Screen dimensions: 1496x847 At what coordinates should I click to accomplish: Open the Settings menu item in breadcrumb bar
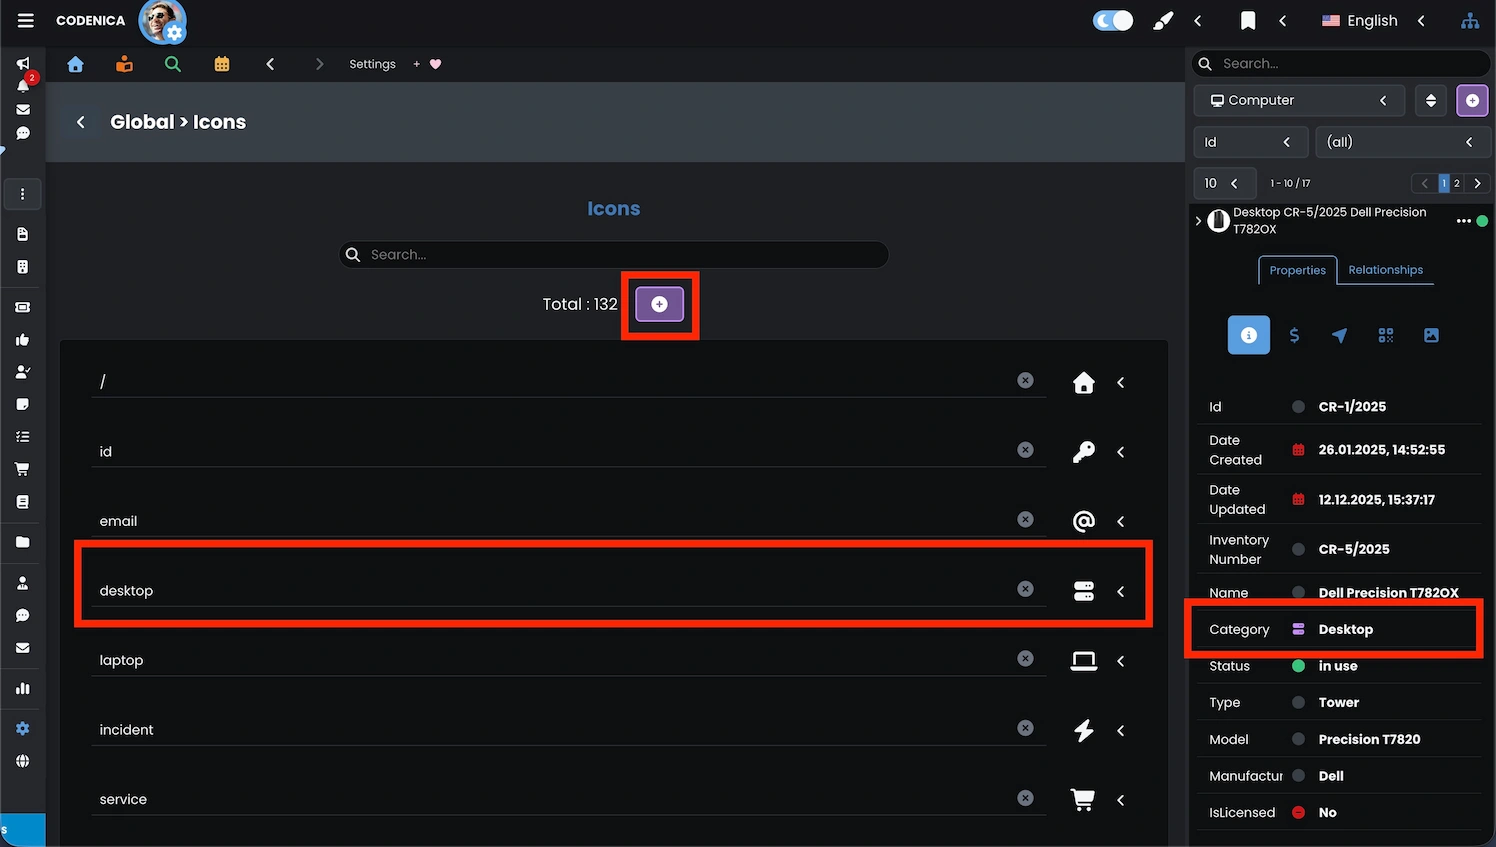(372, 63)
